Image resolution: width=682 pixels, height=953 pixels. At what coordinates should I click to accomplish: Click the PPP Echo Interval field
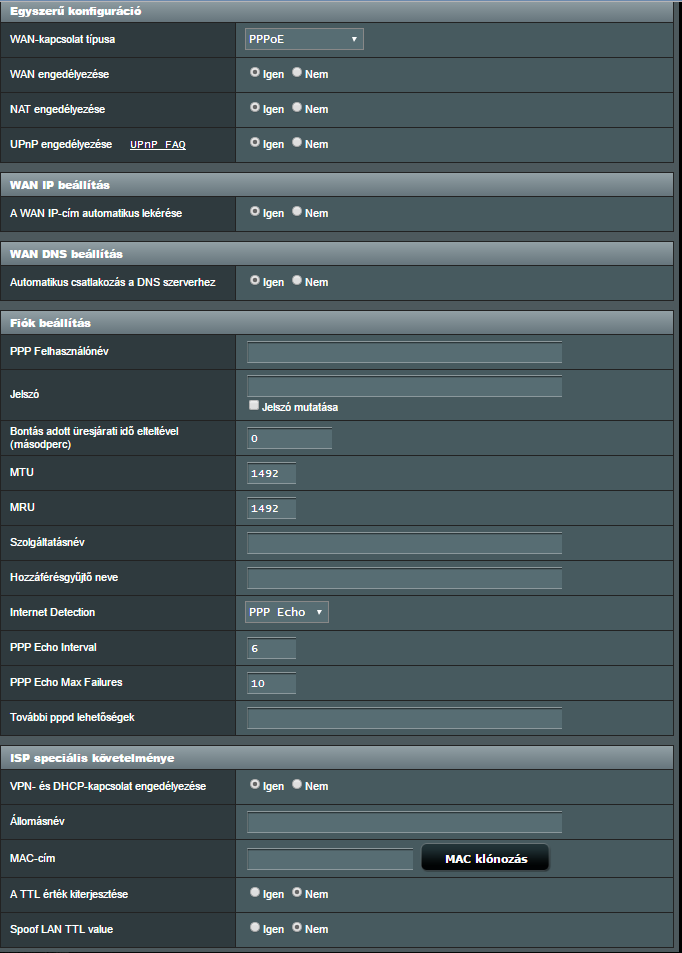point(271,648)
